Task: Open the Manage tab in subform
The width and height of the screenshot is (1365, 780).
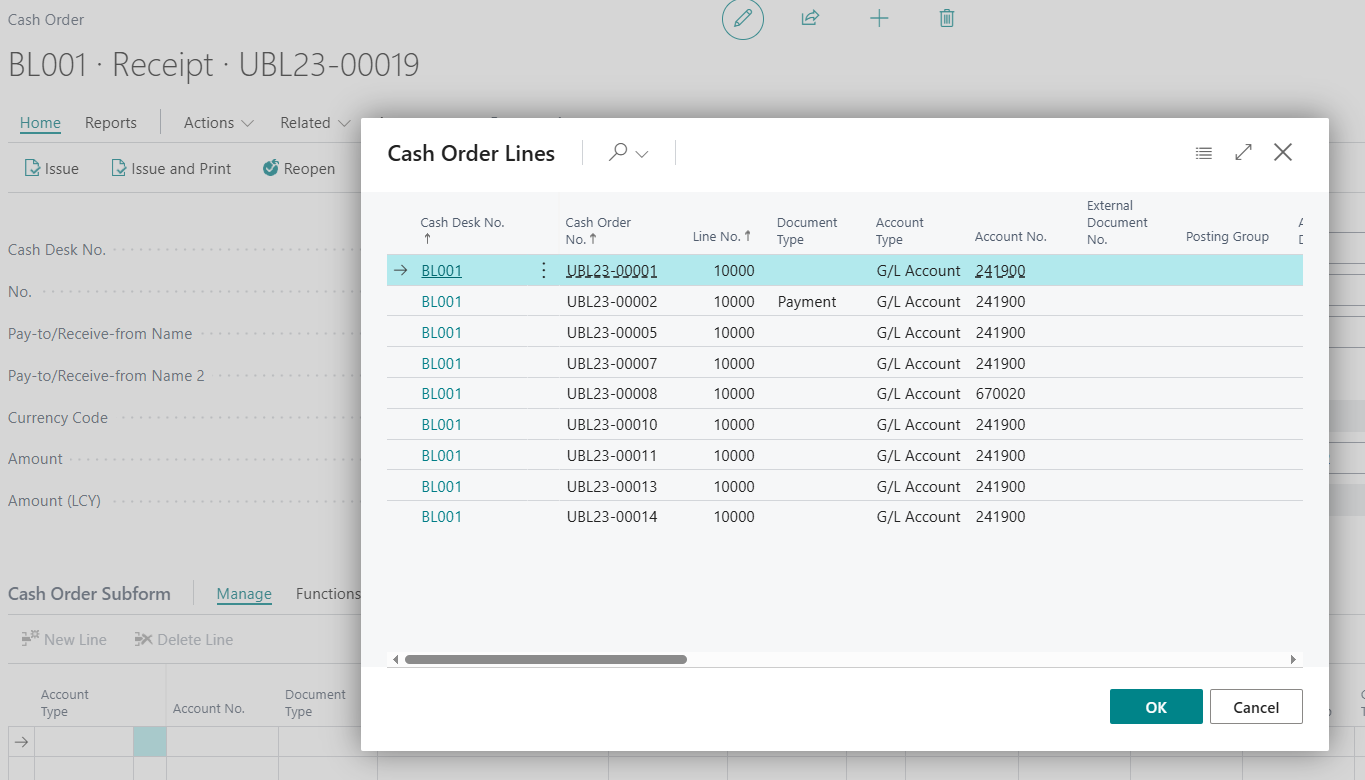Action: 244,593
